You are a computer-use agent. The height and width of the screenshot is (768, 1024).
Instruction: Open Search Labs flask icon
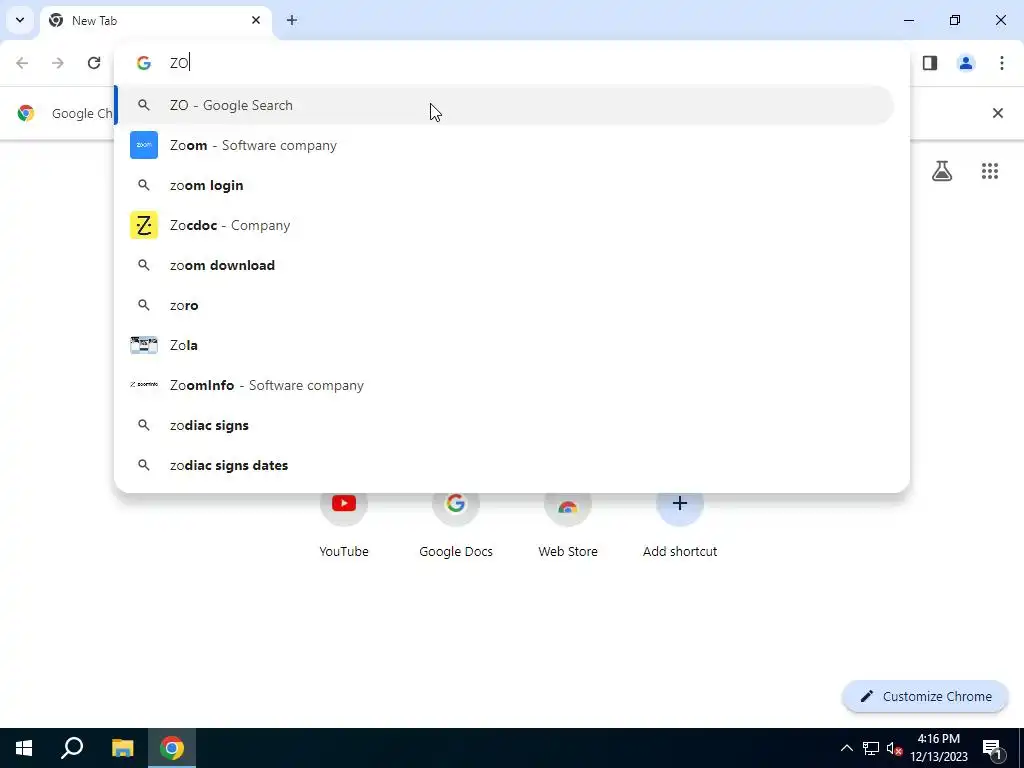(942, 171)
